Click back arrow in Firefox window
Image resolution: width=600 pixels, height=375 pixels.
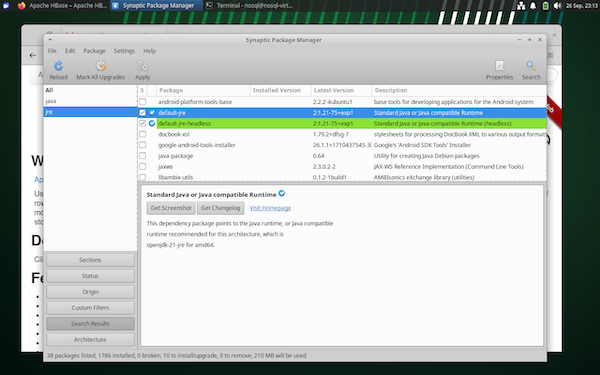click(33, 55)
